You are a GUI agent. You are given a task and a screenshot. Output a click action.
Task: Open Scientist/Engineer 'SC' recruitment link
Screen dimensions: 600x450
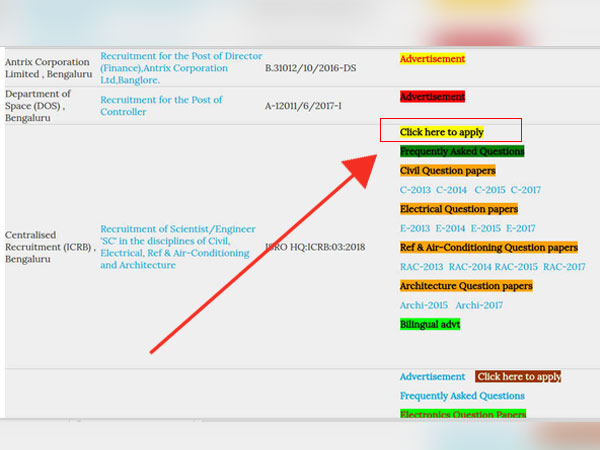click(178, 247)
